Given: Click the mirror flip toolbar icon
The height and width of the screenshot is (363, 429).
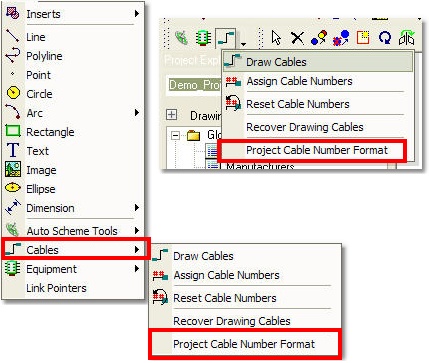Looking at the screenshot, I should [407, 38].
